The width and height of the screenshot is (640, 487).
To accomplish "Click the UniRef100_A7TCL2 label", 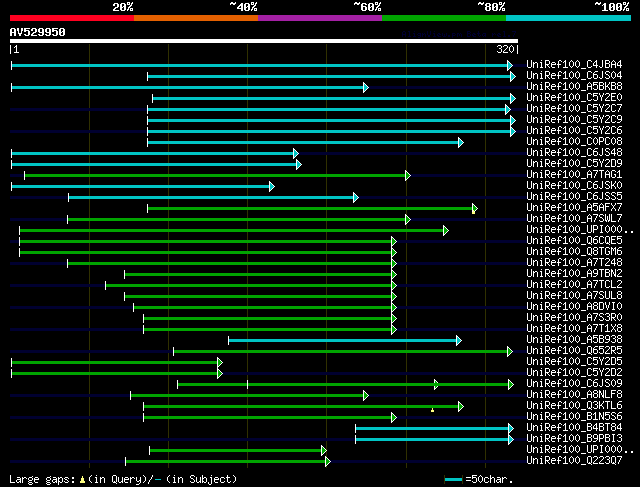I will (574, 285).
